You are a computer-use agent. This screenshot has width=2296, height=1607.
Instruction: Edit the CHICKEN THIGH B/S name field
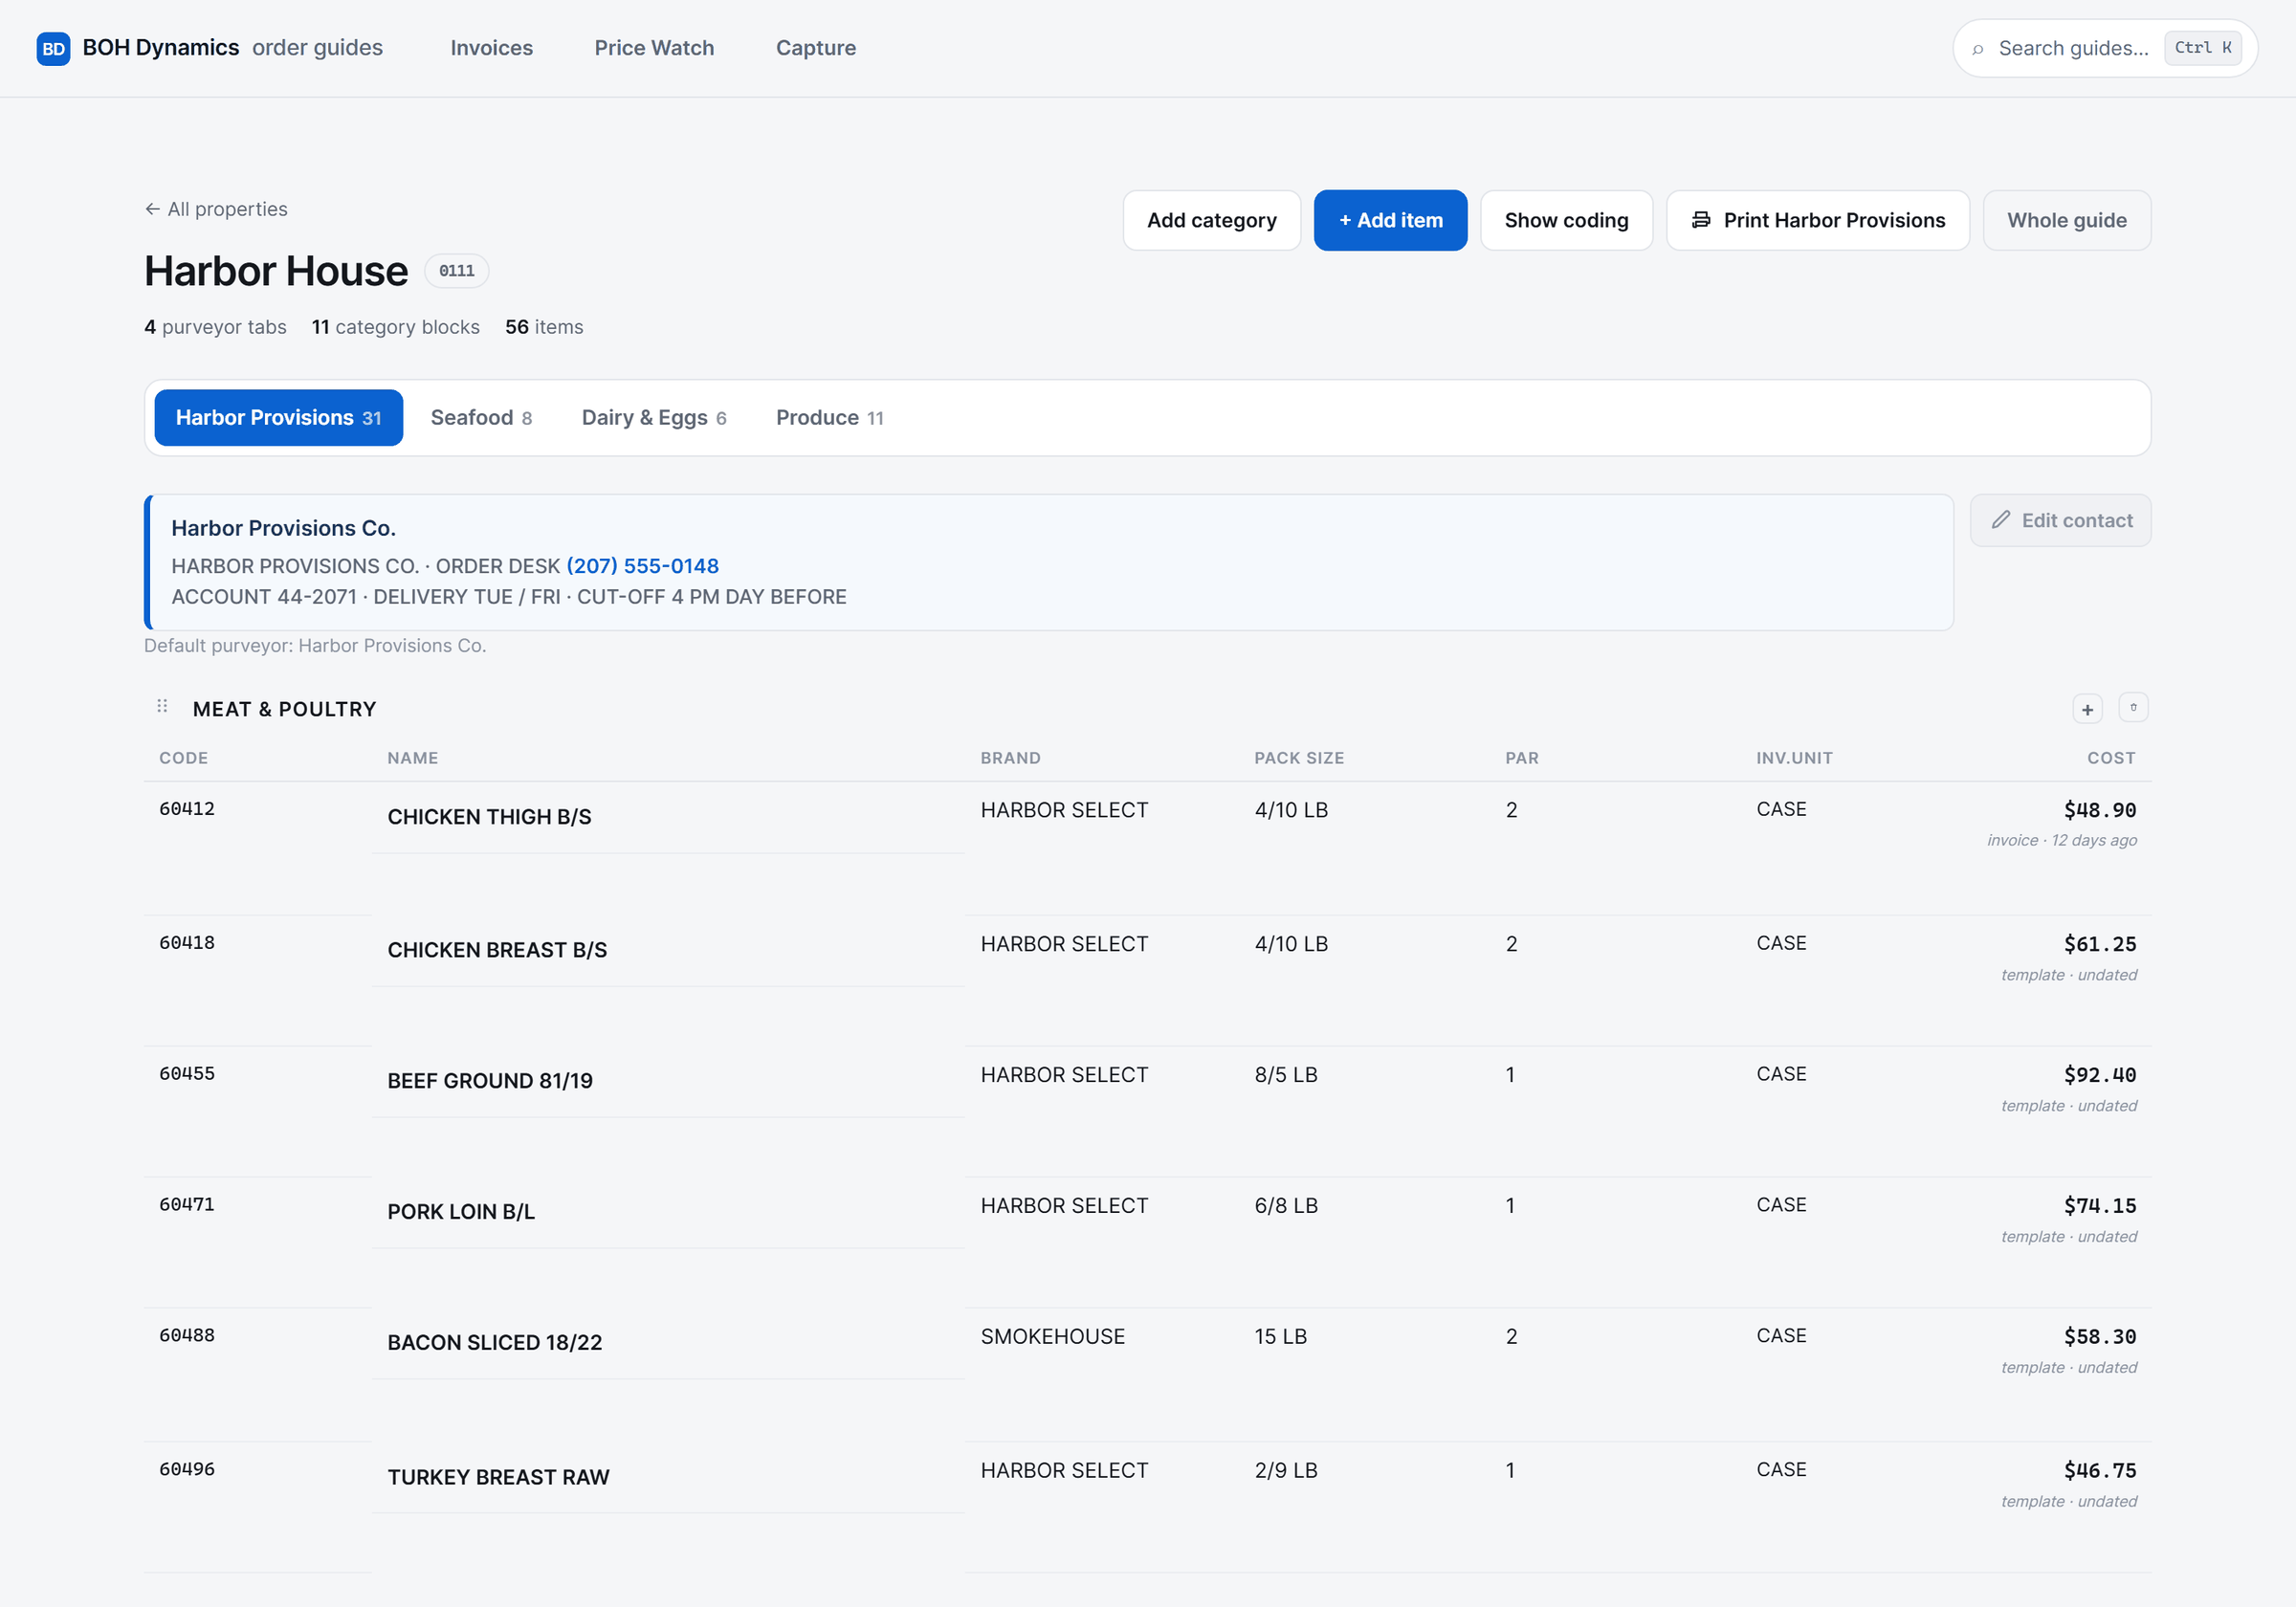(668, 817)
